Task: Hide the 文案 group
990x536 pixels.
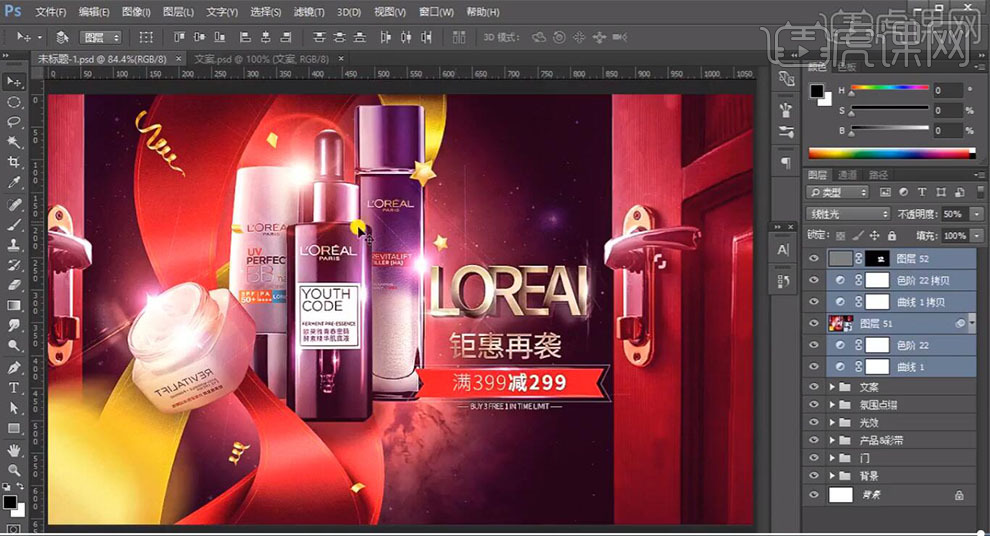Action: tap(814, 387)
